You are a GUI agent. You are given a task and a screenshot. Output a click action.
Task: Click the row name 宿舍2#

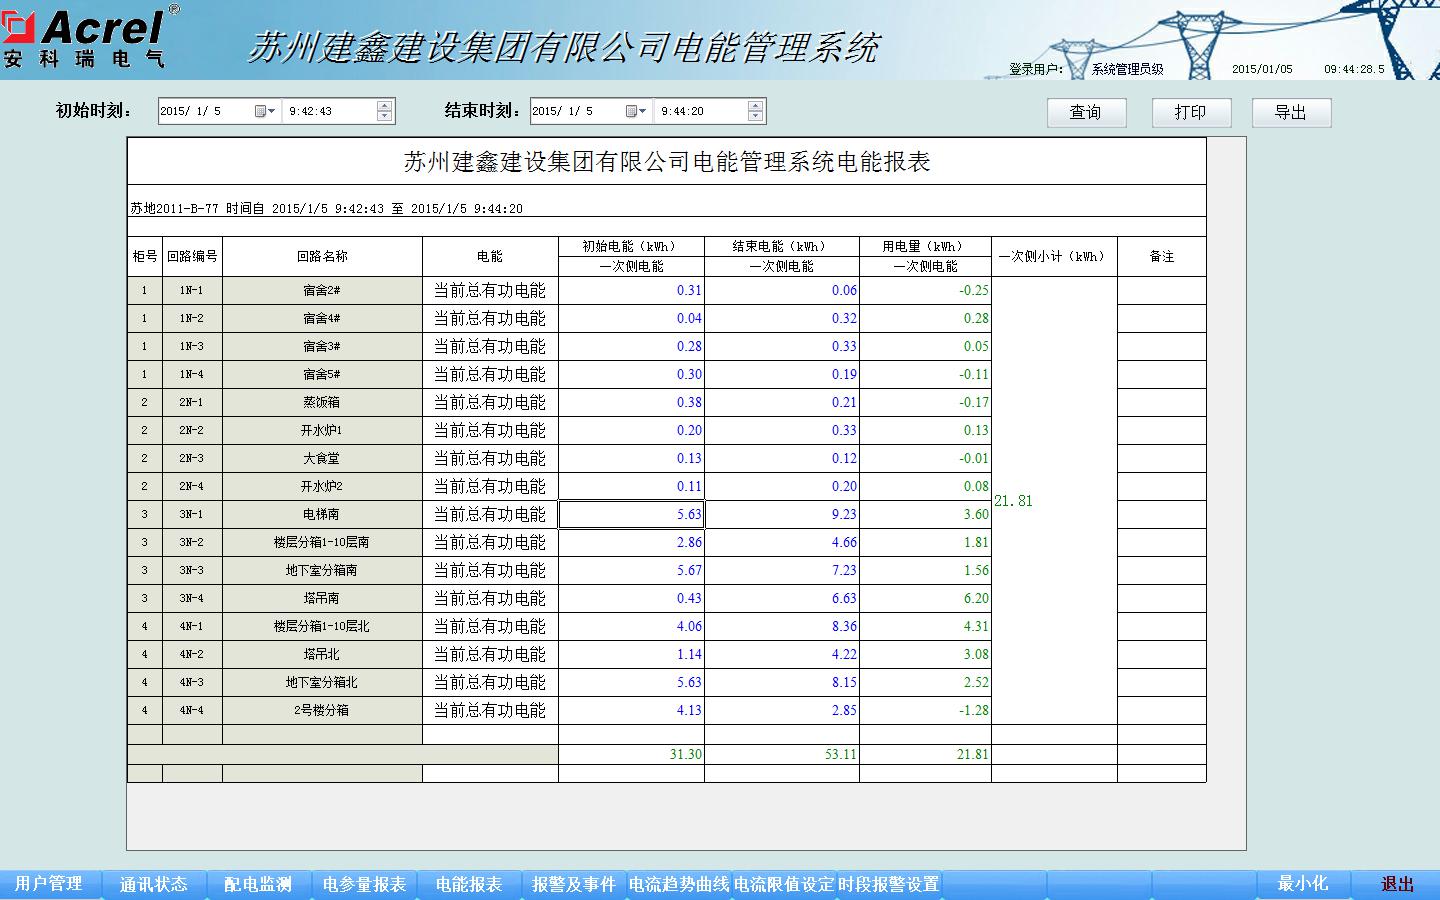(x=322, y=291)
